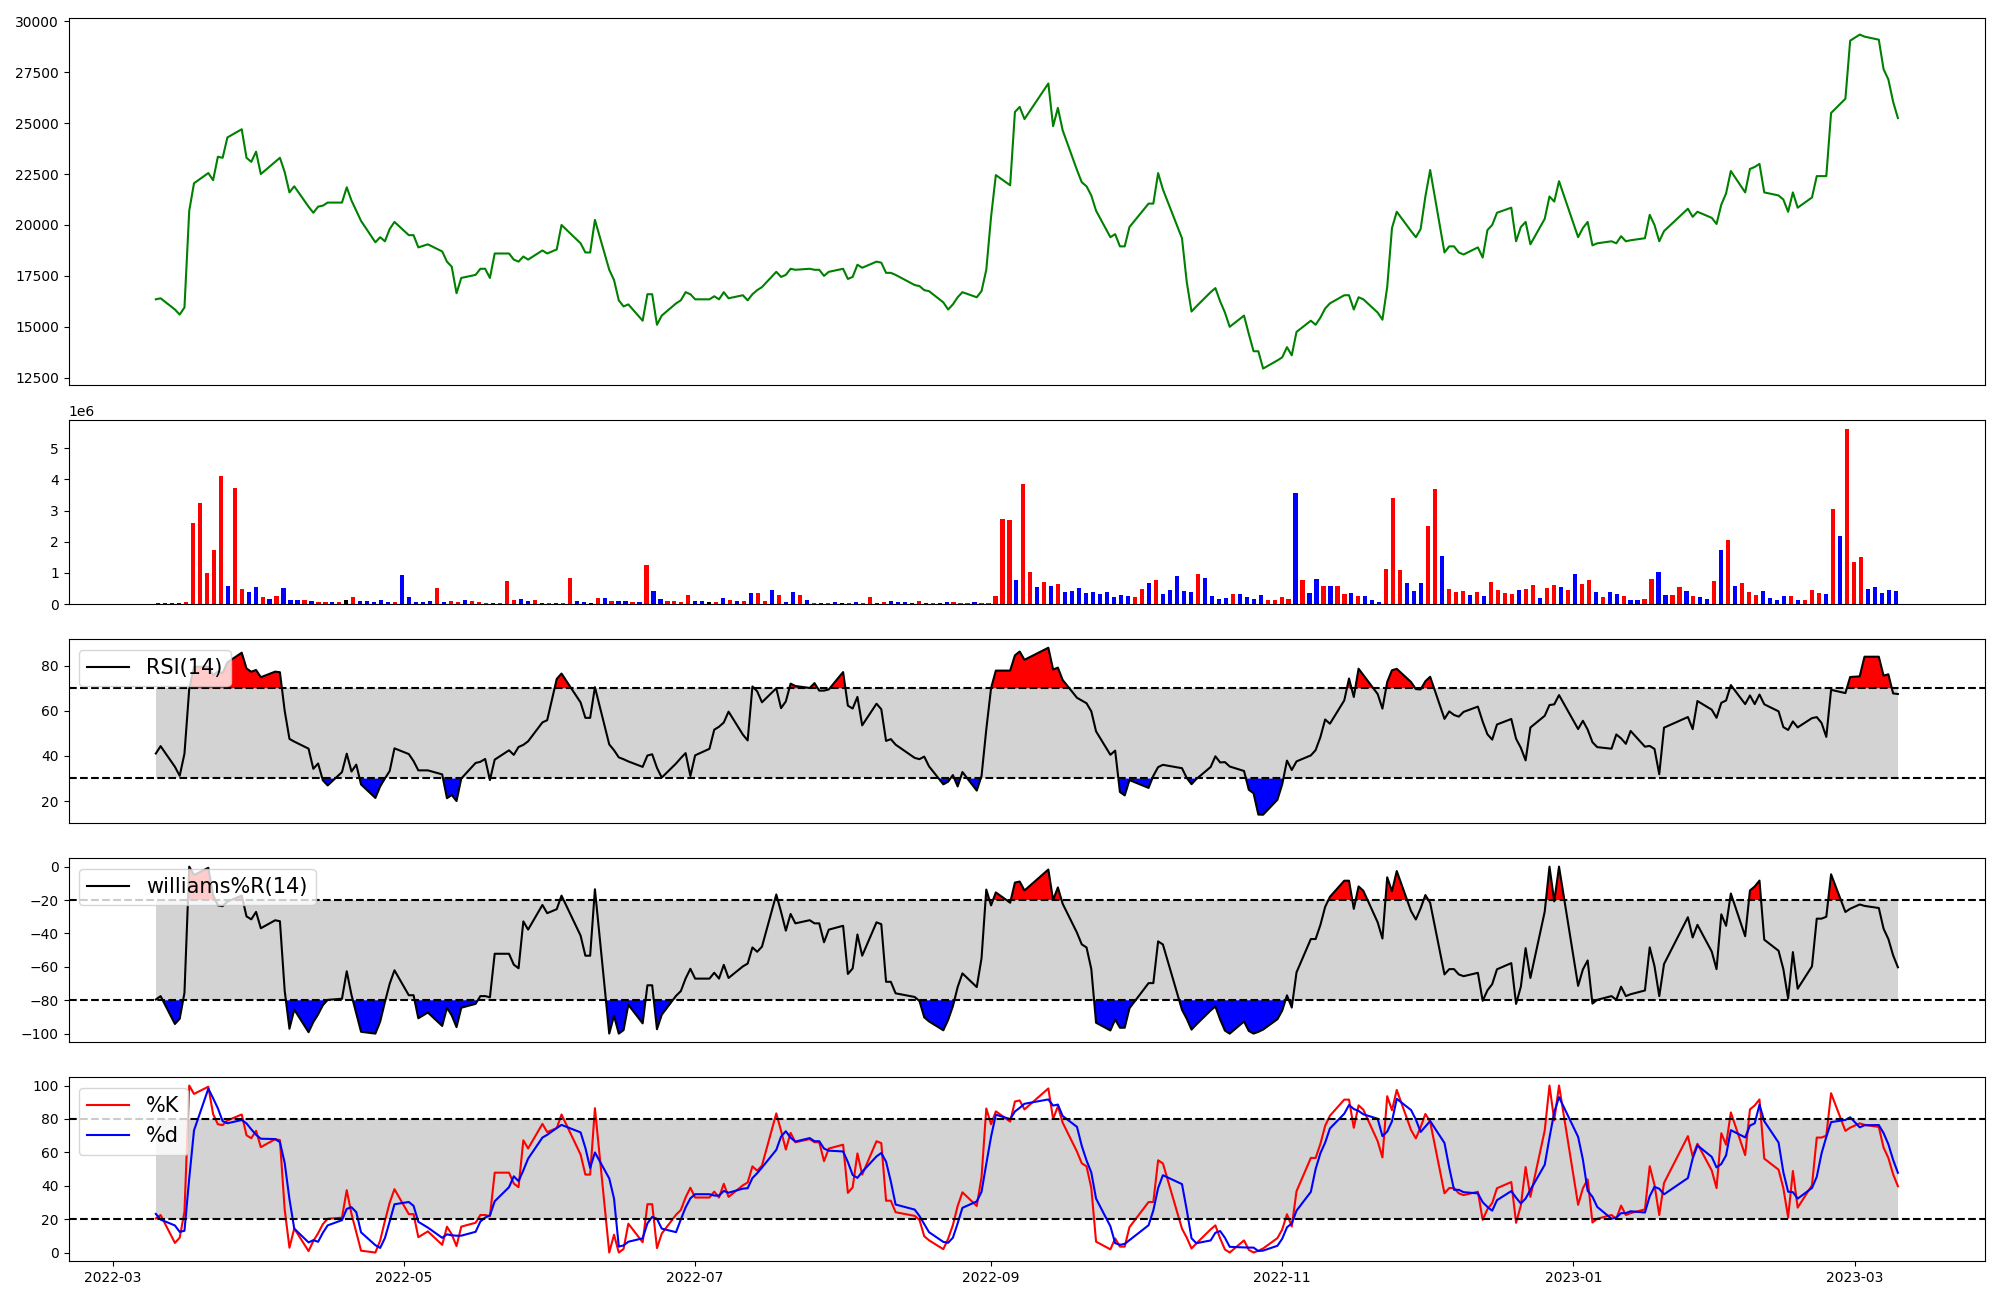The width and height of the screenshot is (2000, 1300).
Task: Select the 2023-01 date tick label
Action: click(1574, 1277)
